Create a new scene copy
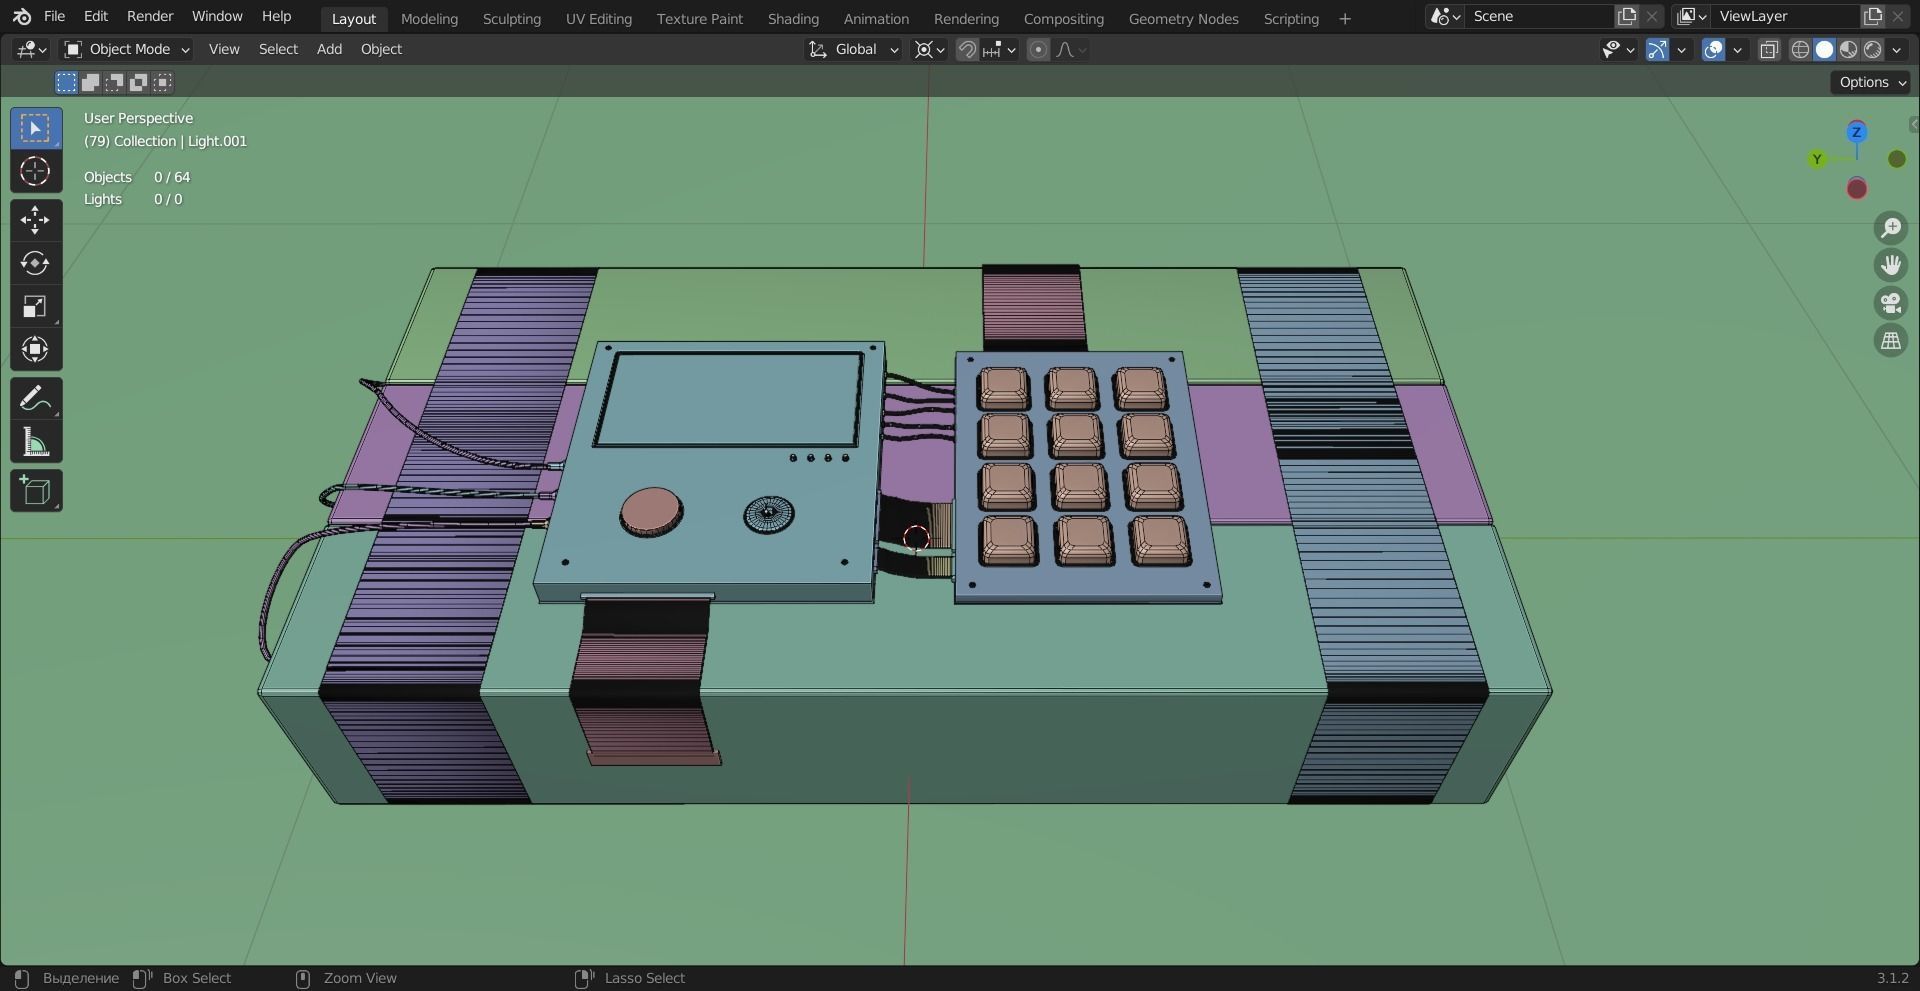1920x991 pixels. (x=1626, y=16)
